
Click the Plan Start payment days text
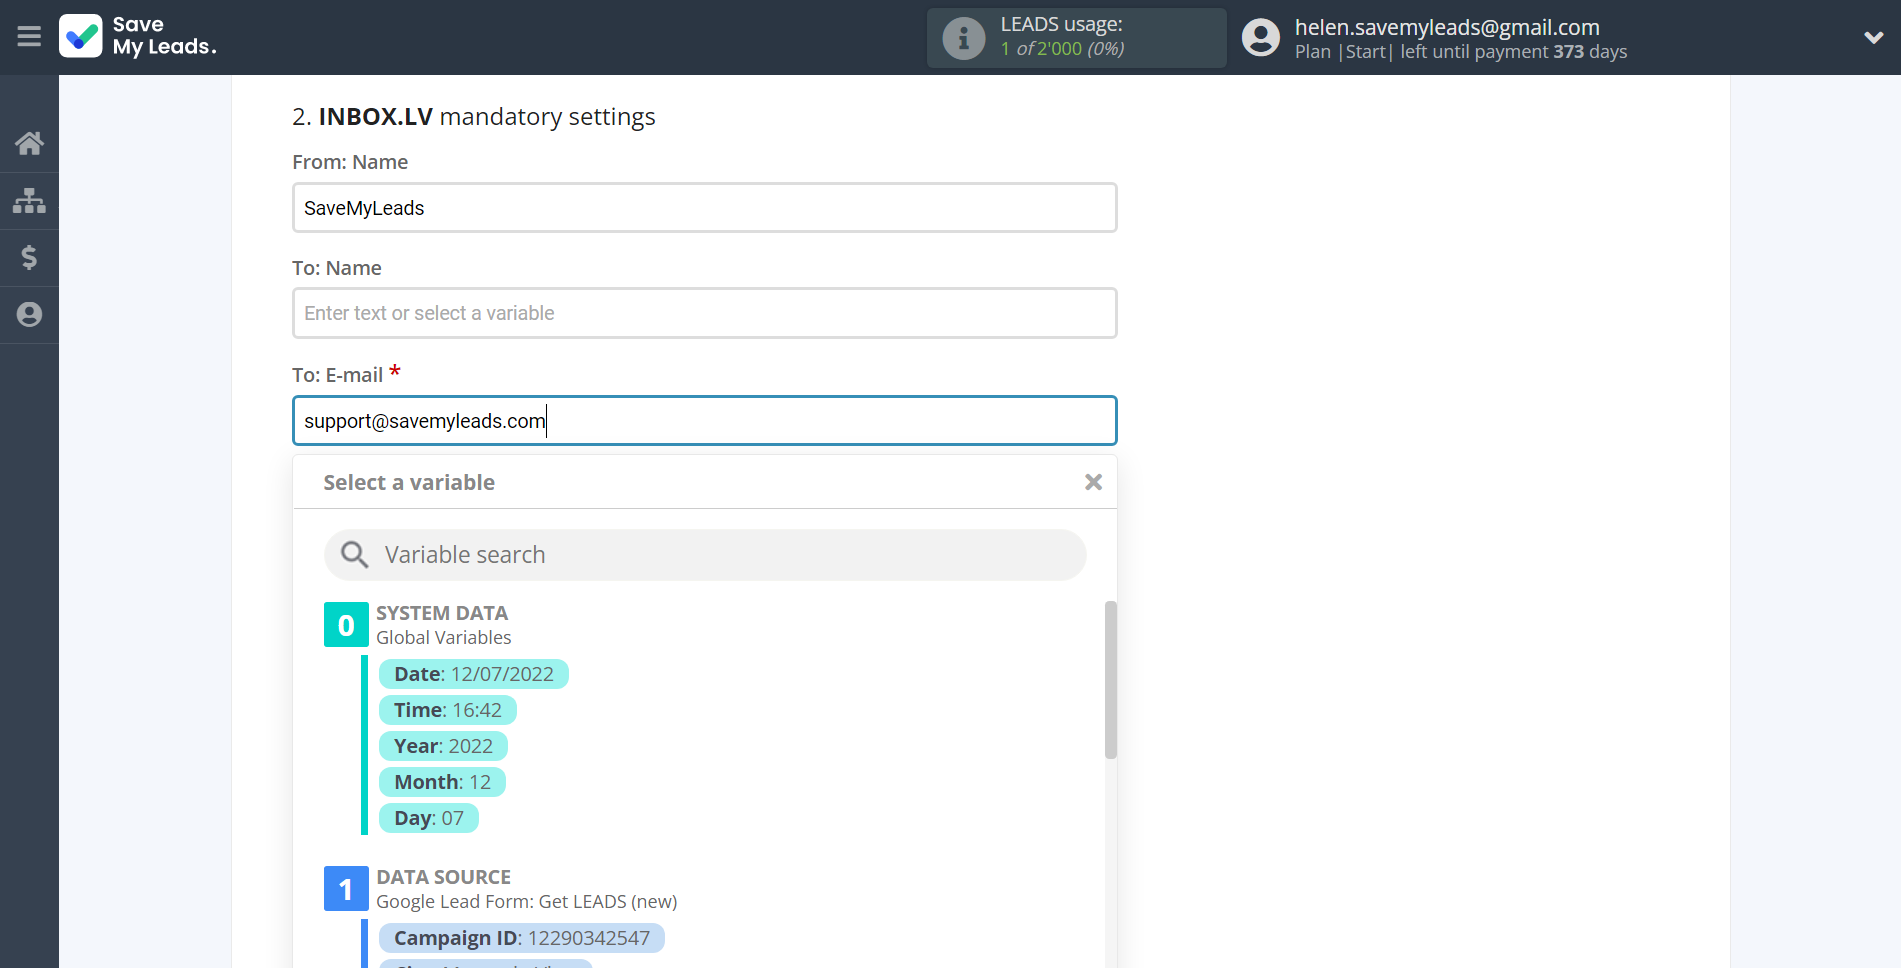[x=1461, y=52]
